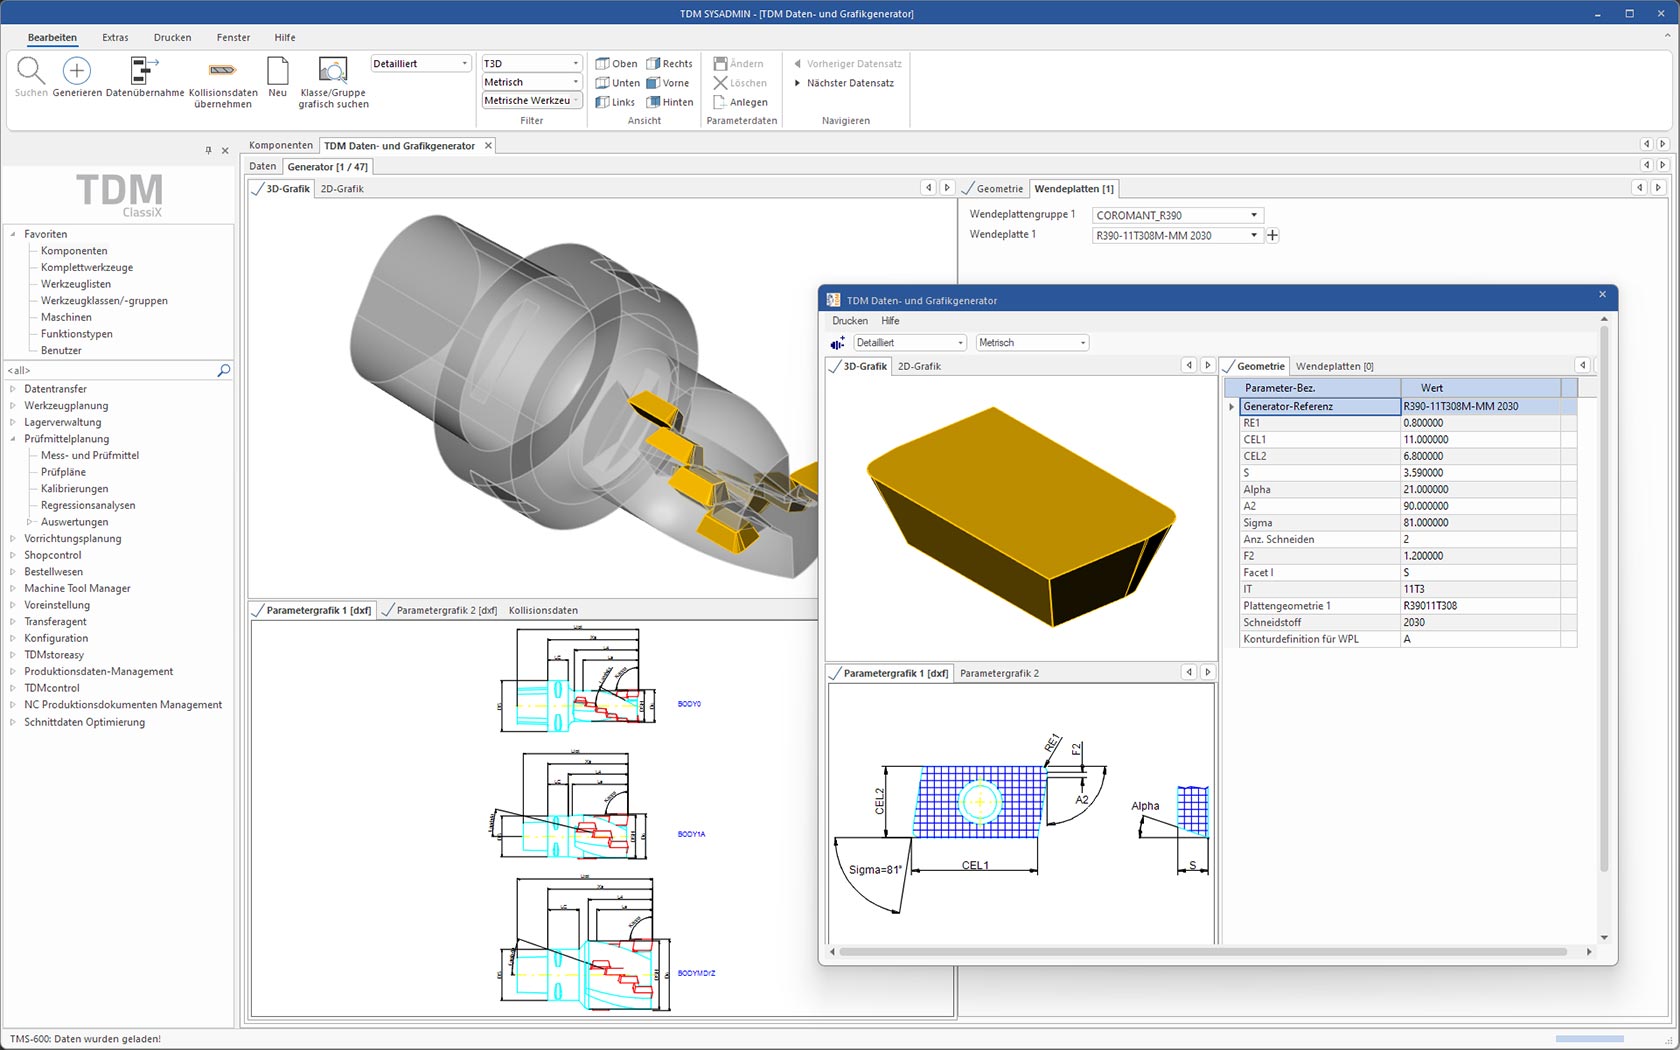The height and width of the screenshot is (1050, 1680).
Task: Open Metrisch dropdown in dialog
Action: [x=1082, y=343]
